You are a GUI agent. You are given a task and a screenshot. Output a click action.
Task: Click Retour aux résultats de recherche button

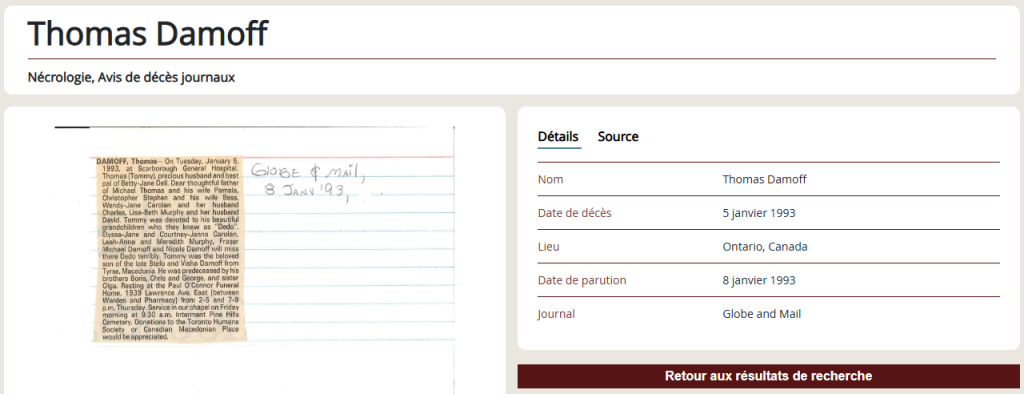[768, 376]
